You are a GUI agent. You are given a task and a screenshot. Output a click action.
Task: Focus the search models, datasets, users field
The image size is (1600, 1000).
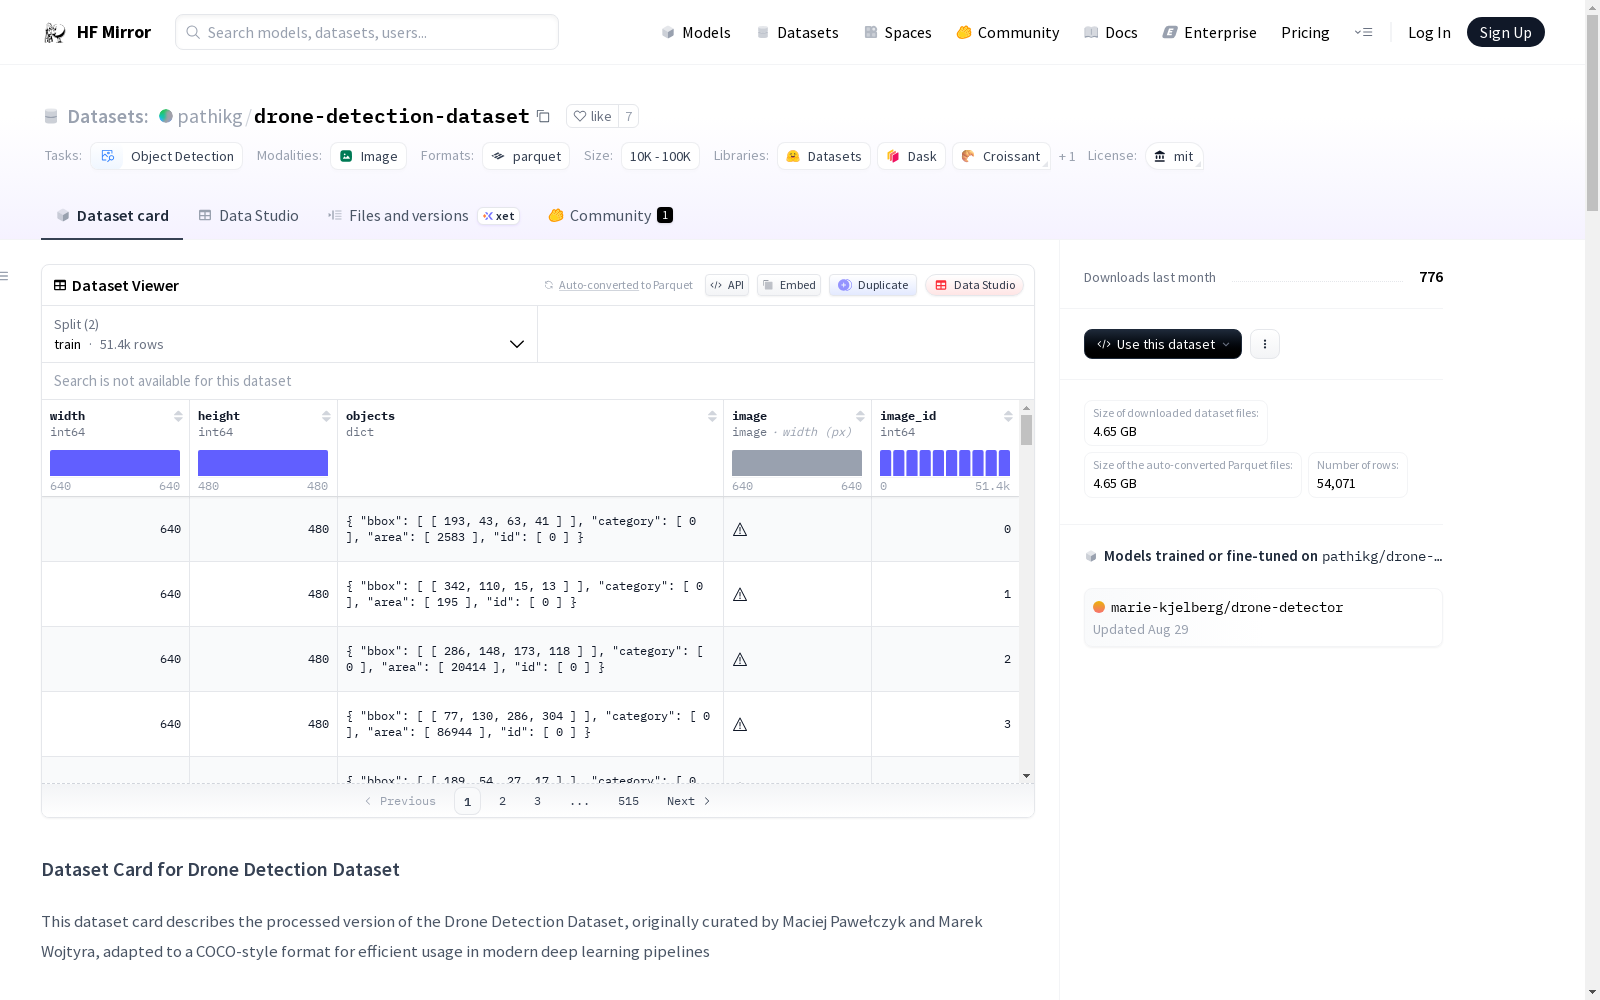click(x=367, y=32)
